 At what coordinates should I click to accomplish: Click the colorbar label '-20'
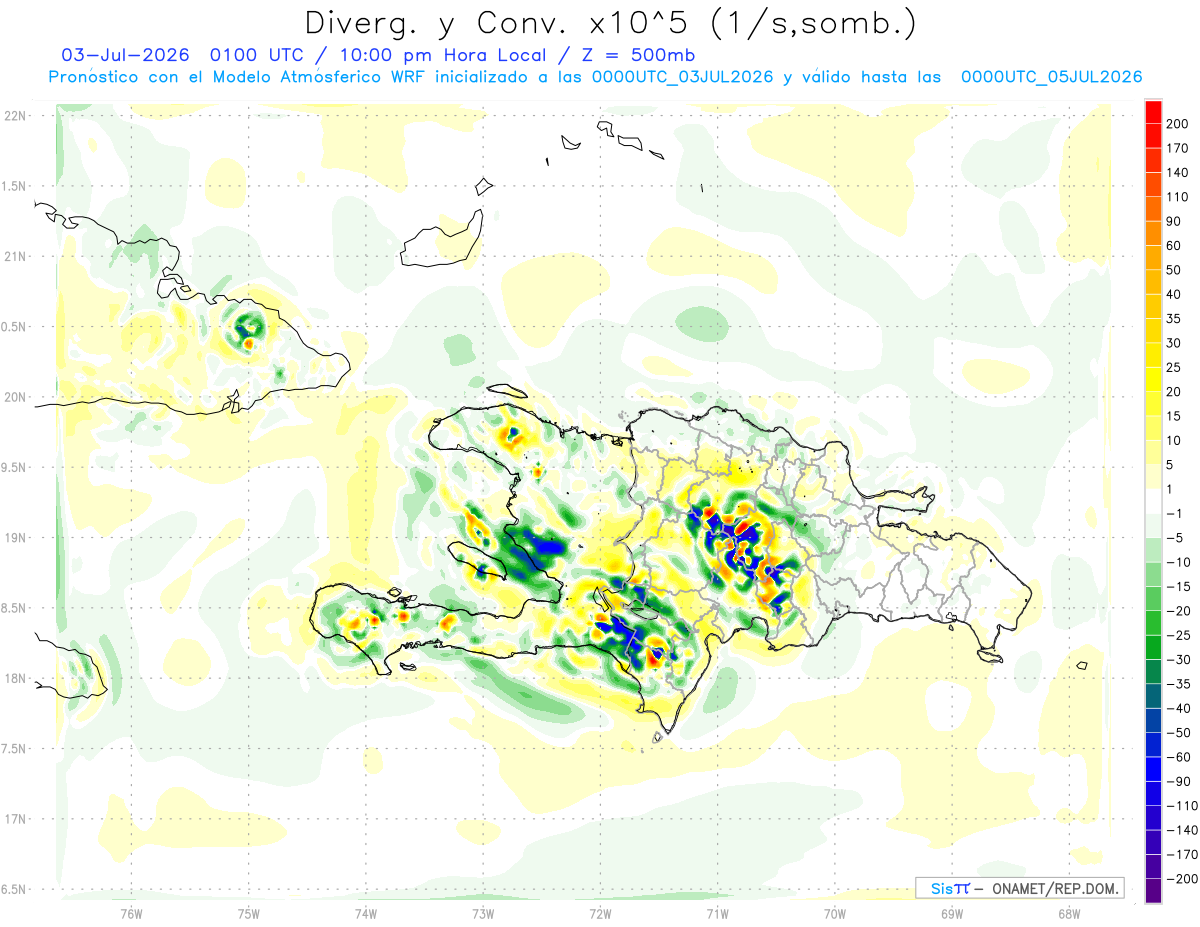pyautogui.click(x=1177, y=610)
